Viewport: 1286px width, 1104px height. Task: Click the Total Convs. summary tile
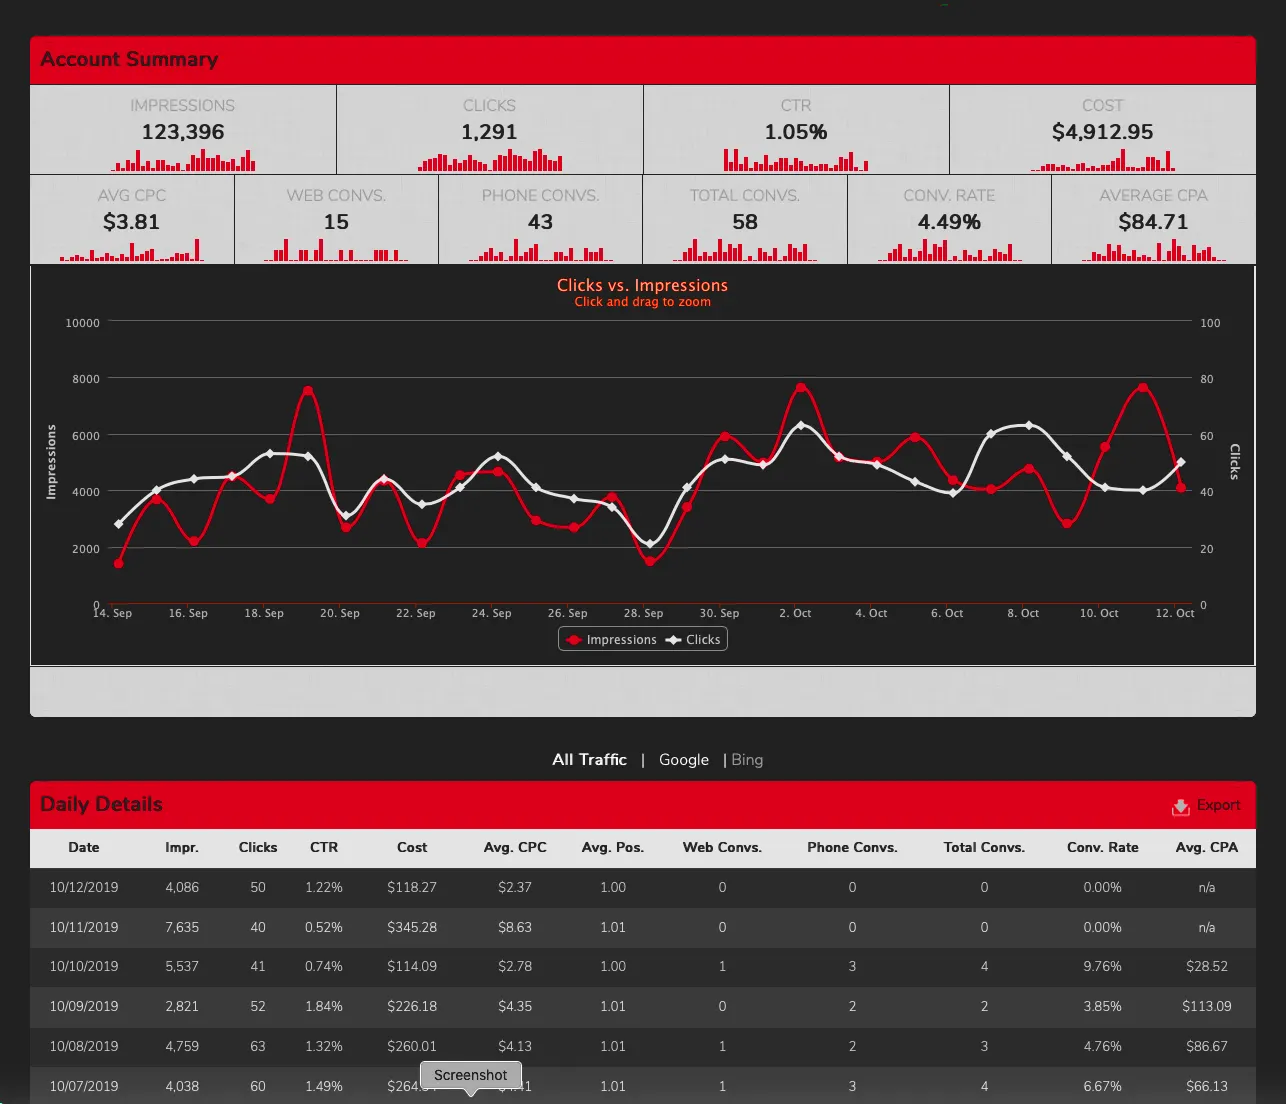(745, 220)
